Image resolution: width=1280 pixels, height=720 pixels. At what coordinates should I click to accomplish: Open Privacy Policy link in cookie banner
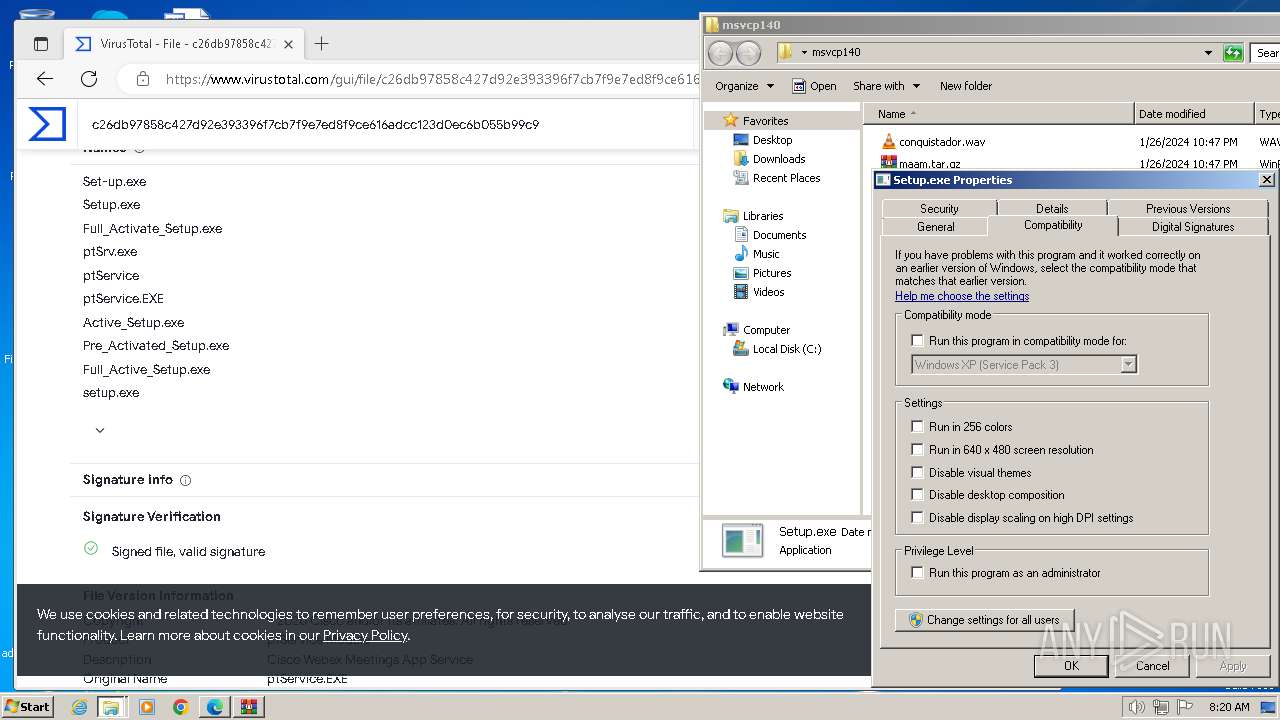click(365, 635)
